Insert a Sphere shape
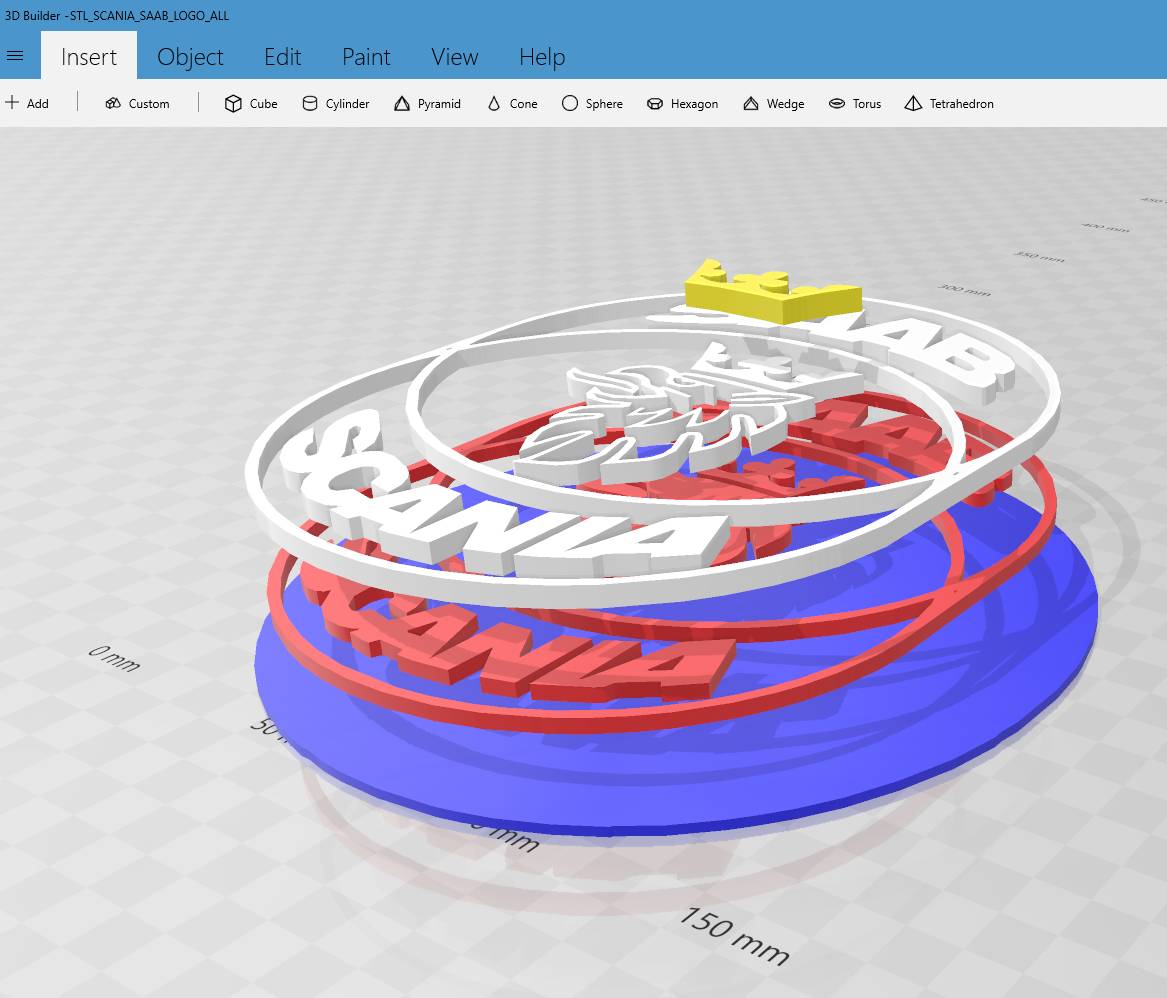Image resolution: width=1167 pixels, height=998 pixels. click(x=592, y=103)
